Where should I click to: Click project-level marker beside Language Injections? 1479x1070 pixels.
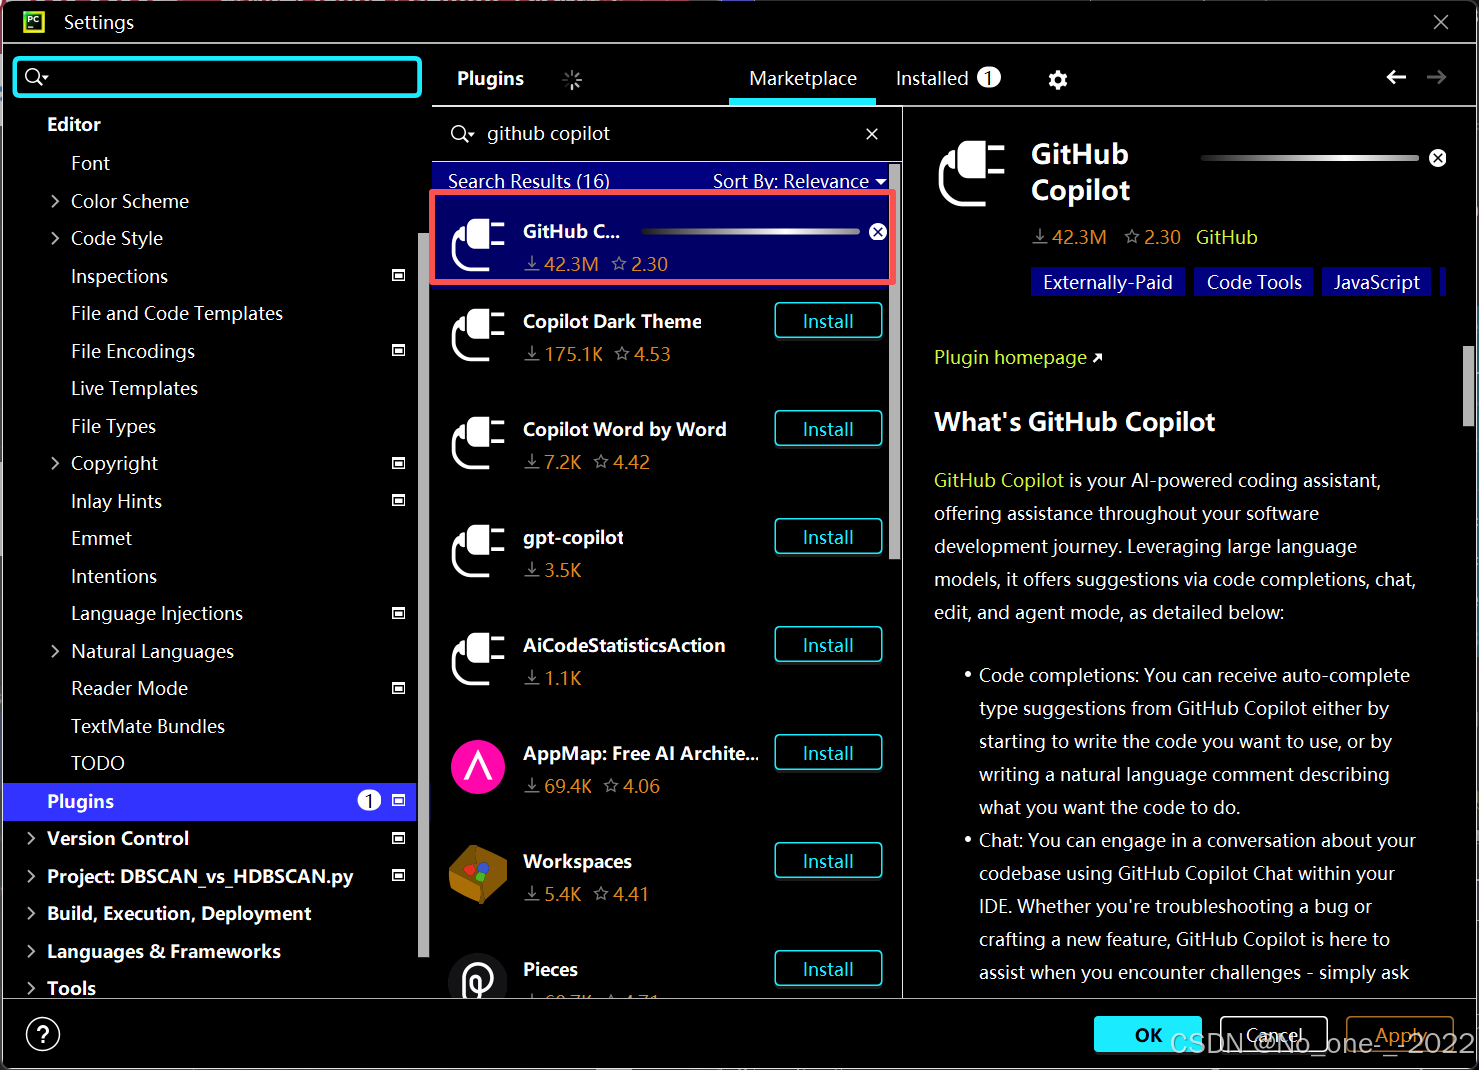click(398, 613)
